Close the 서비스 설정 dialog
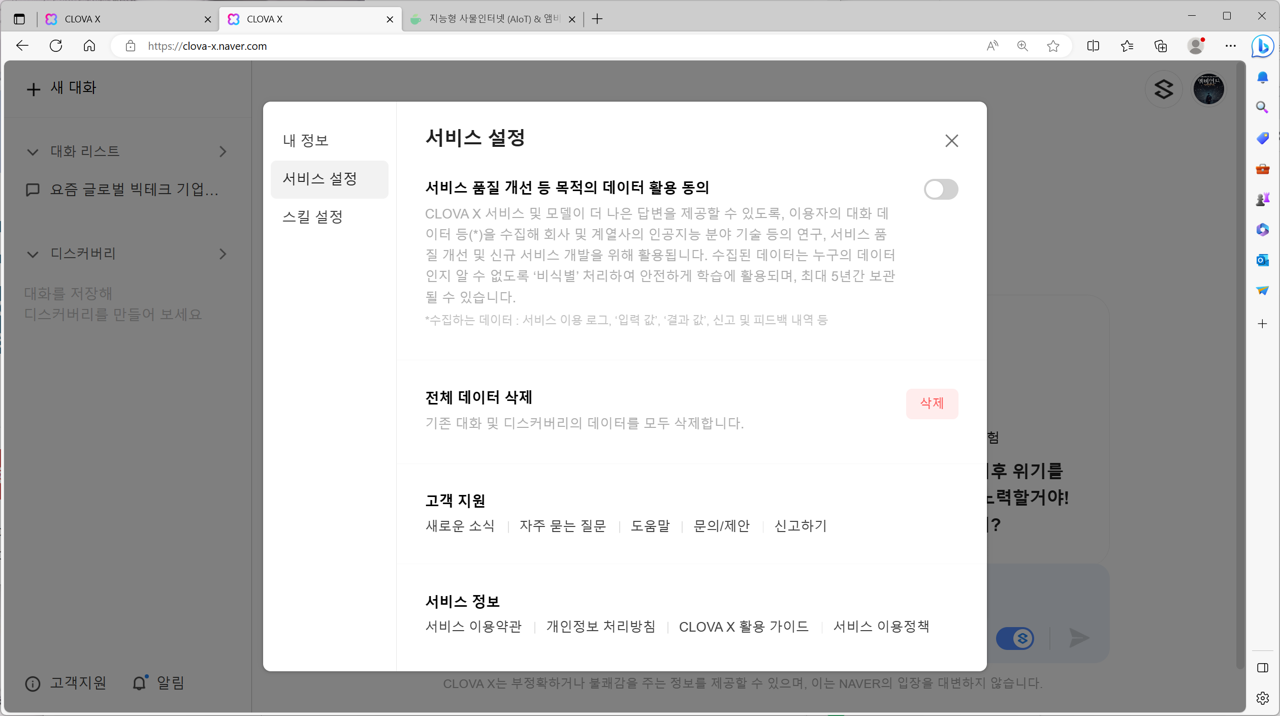The width and height of the screenshot is (1280, 716). [951, 141]
